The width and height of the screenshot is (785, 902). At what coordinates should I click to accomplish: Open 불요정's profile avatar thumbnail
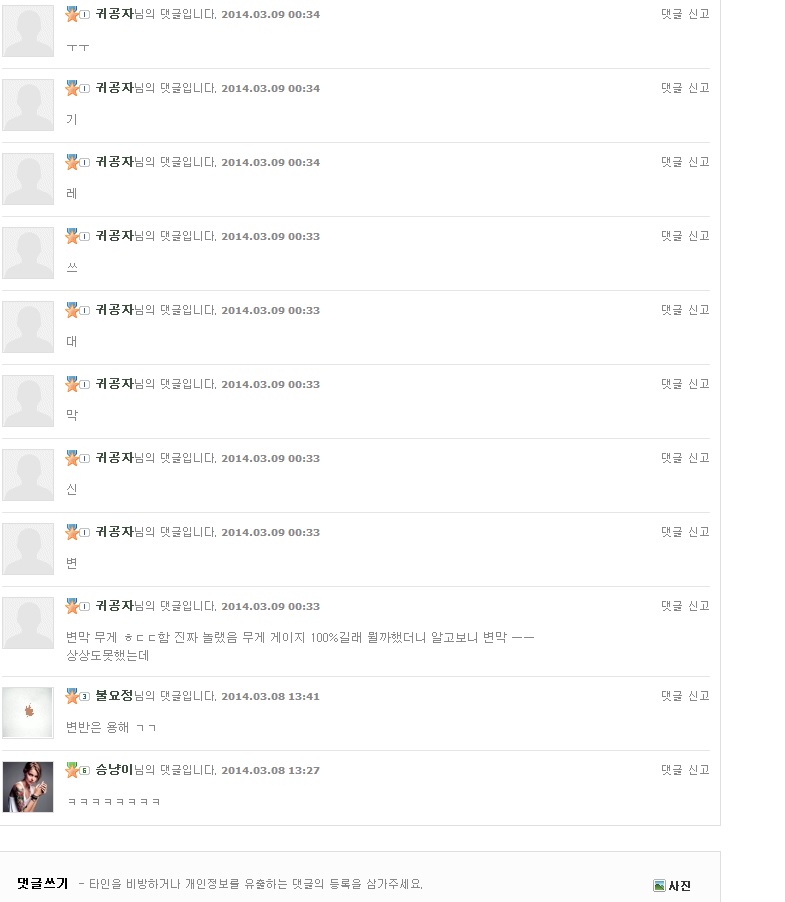[28, 713]
